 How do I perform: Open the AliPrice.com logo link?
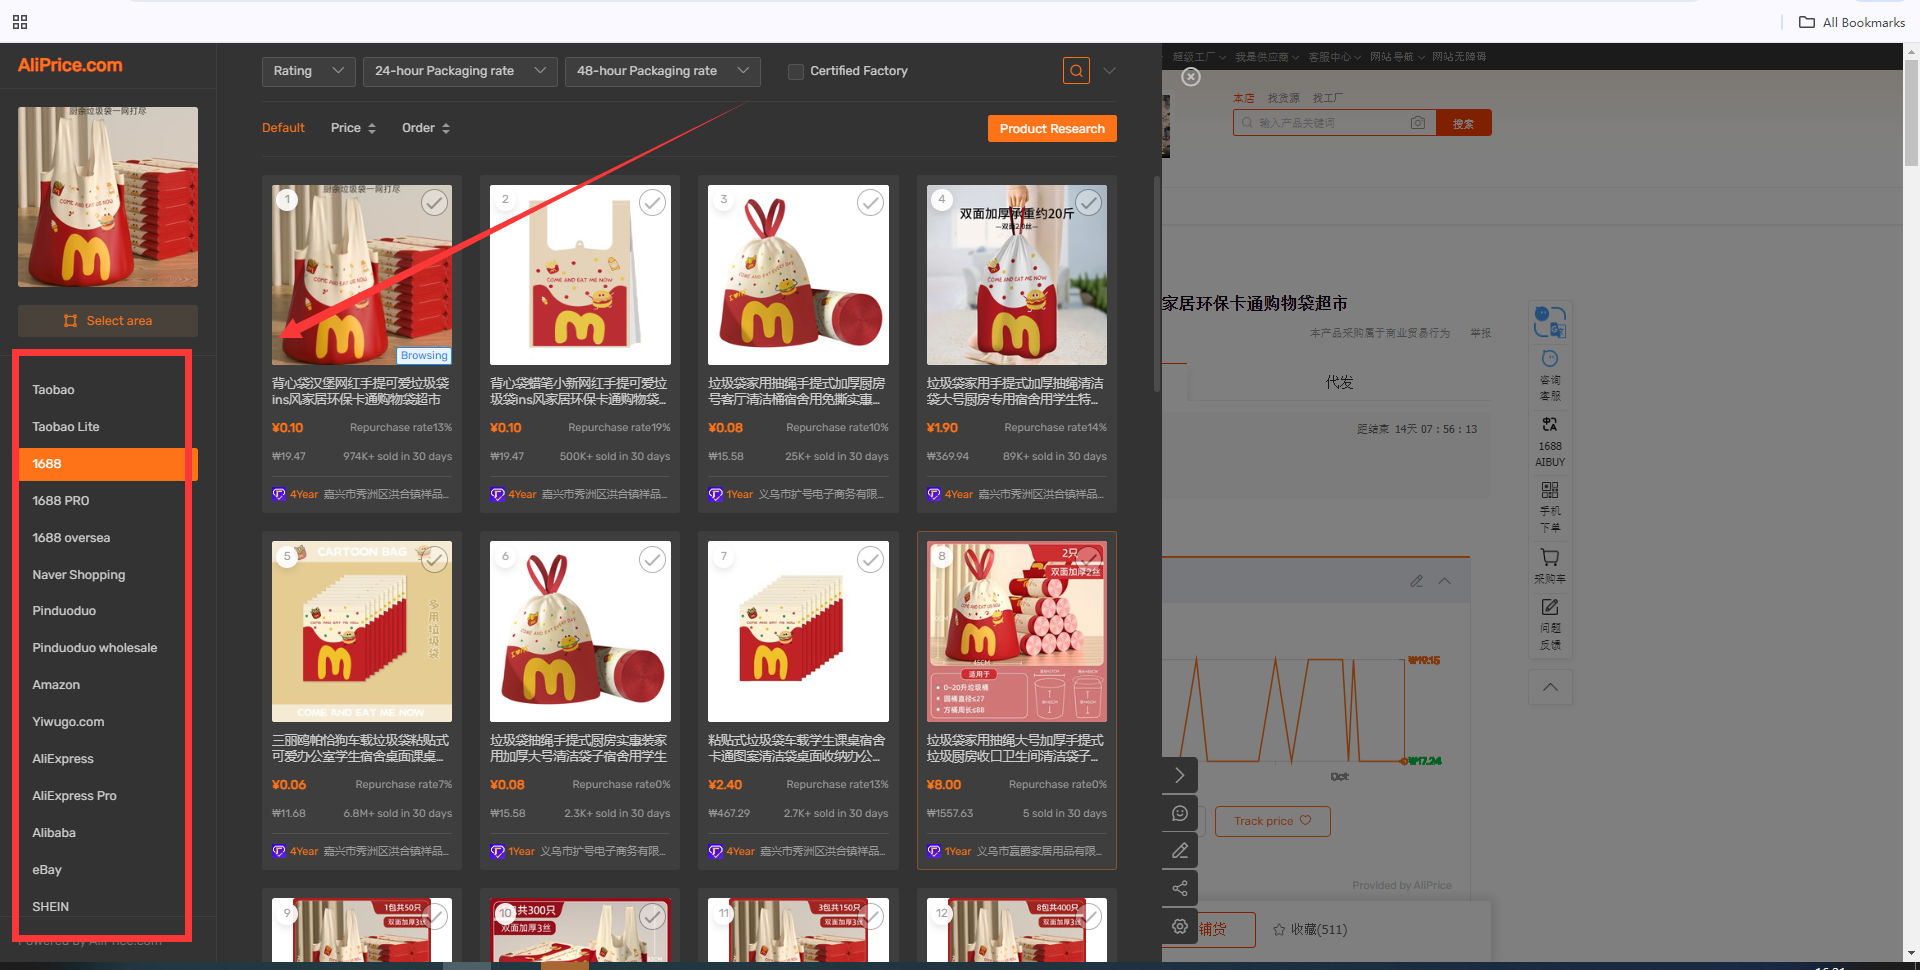(70, 65)
